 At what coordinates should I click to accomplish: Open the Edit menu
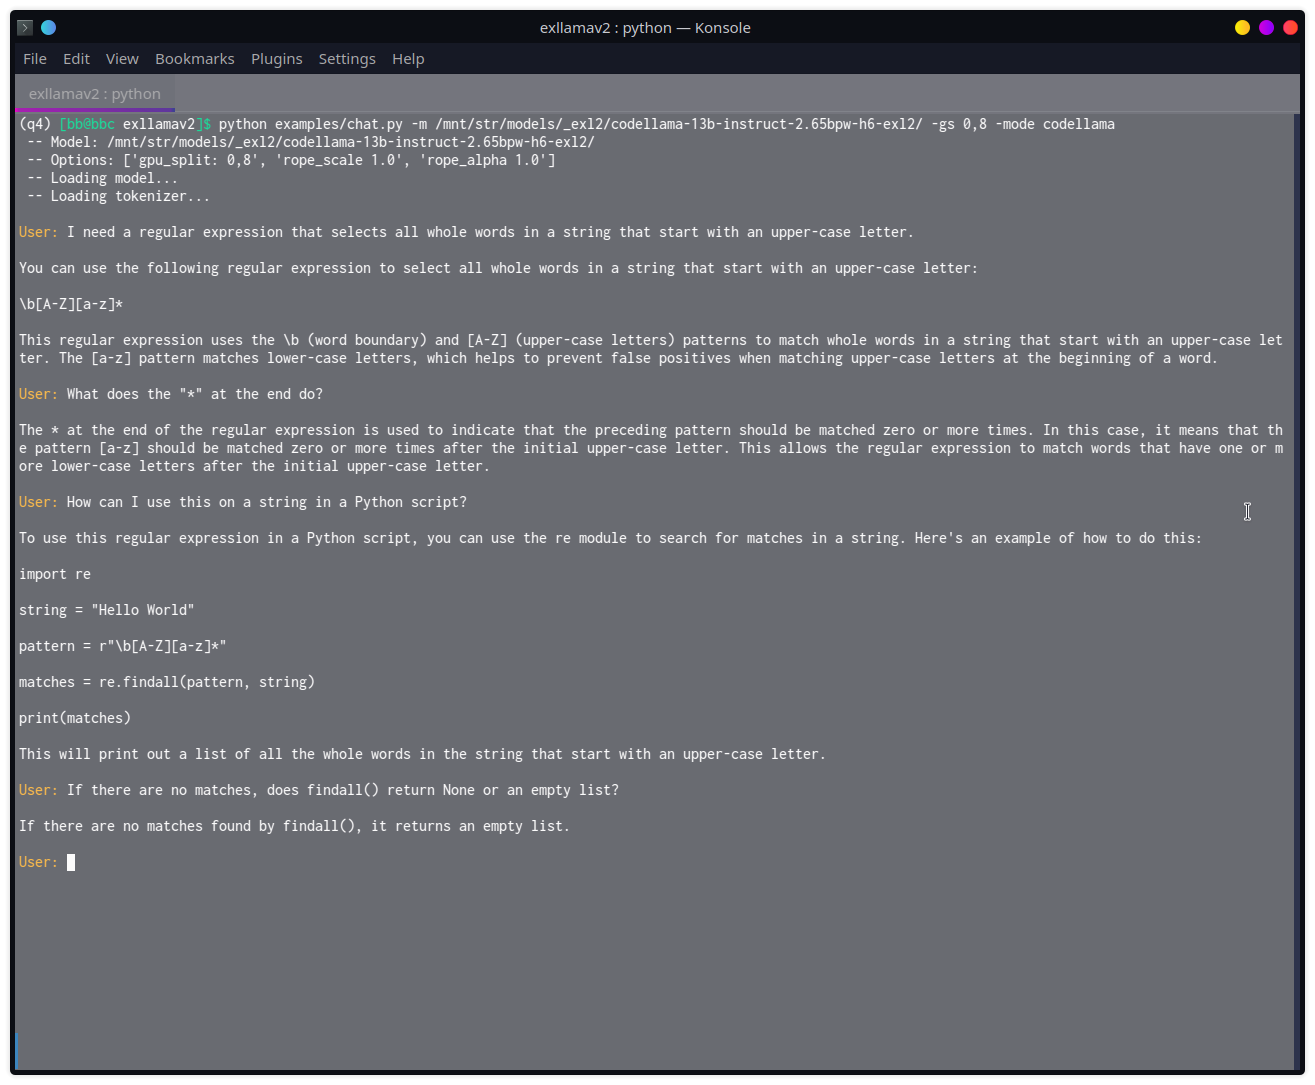pos(76,59)
